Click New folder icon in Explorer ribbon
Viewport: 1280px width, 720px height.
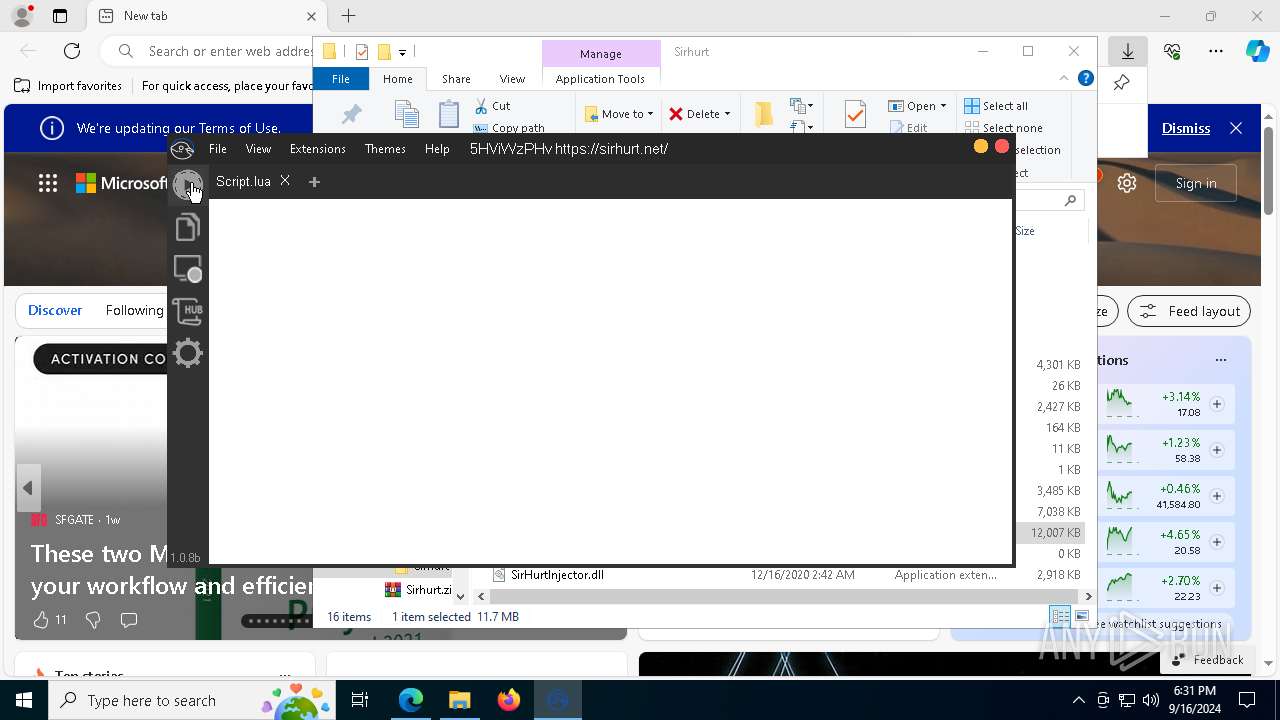point(763,113)
